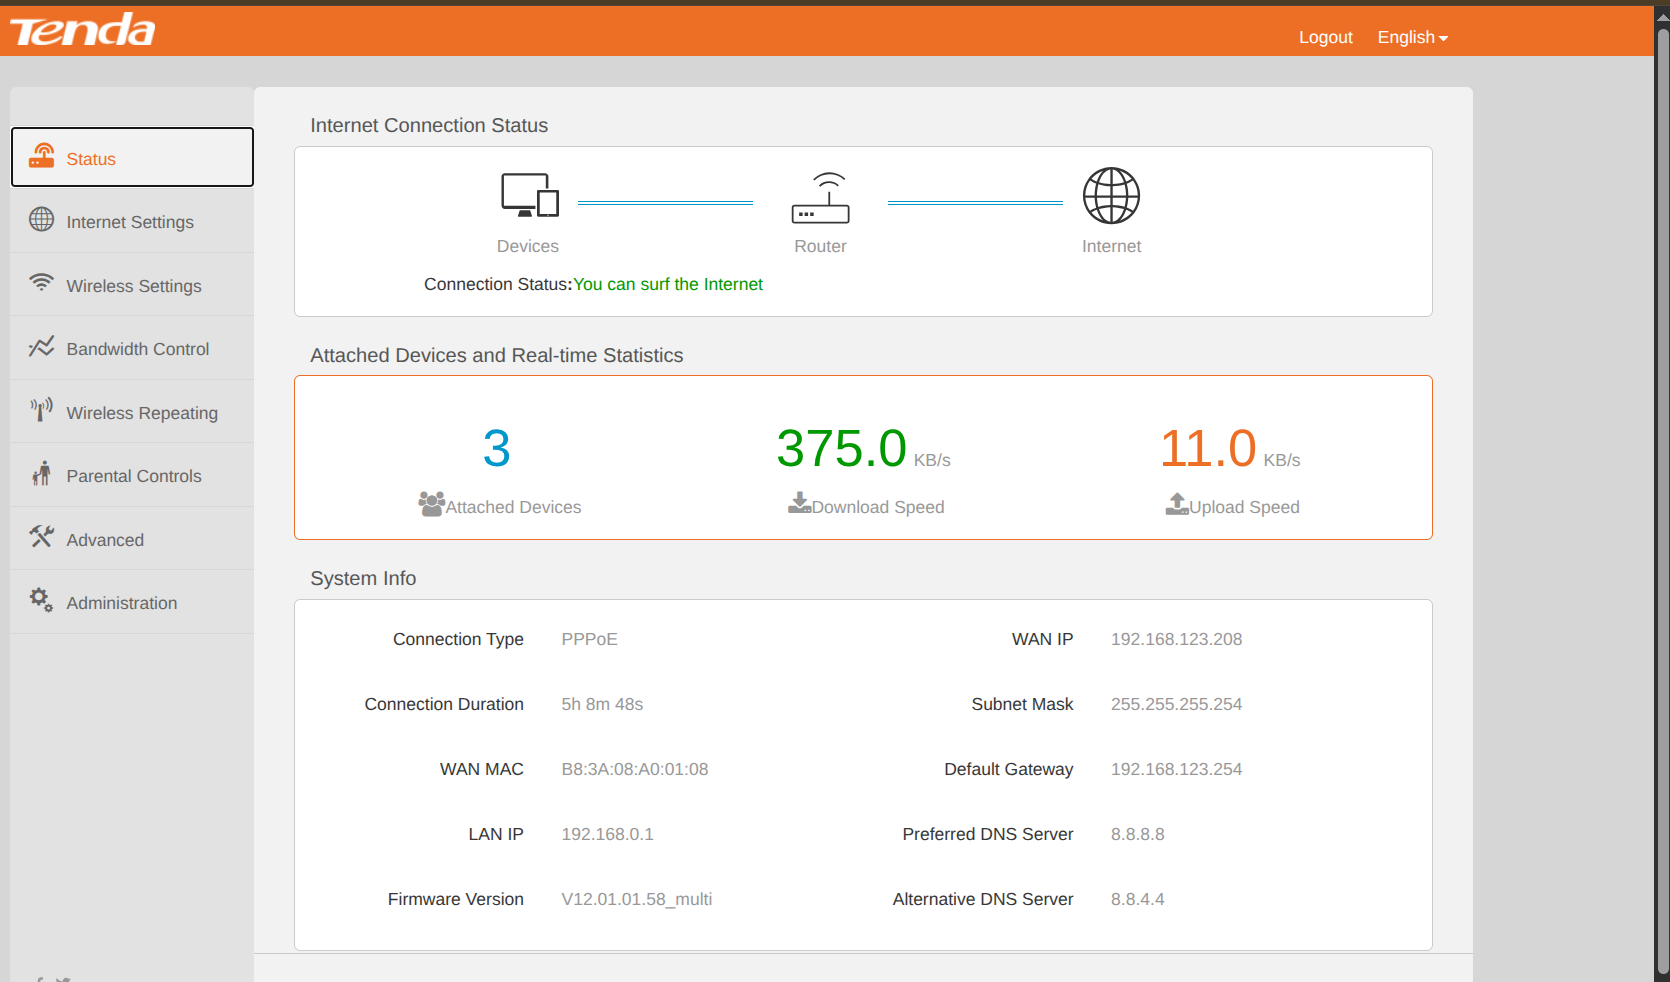Go to Administration settings
This screenshot has height=982, width=1670.
coord(132,602)
